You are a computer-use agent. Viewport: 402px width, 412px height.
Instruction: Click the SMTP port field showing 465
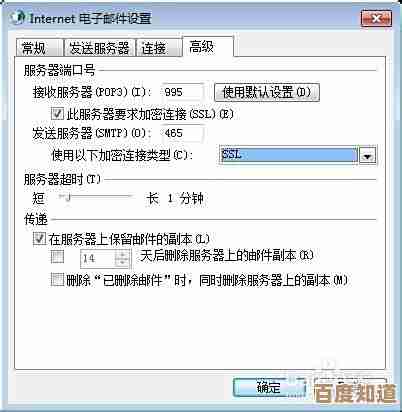(182, 133)
